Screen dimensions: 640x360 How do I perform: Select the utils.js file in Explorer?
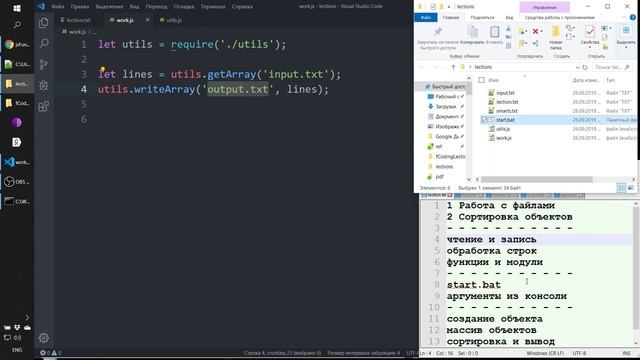pos(503,129)
